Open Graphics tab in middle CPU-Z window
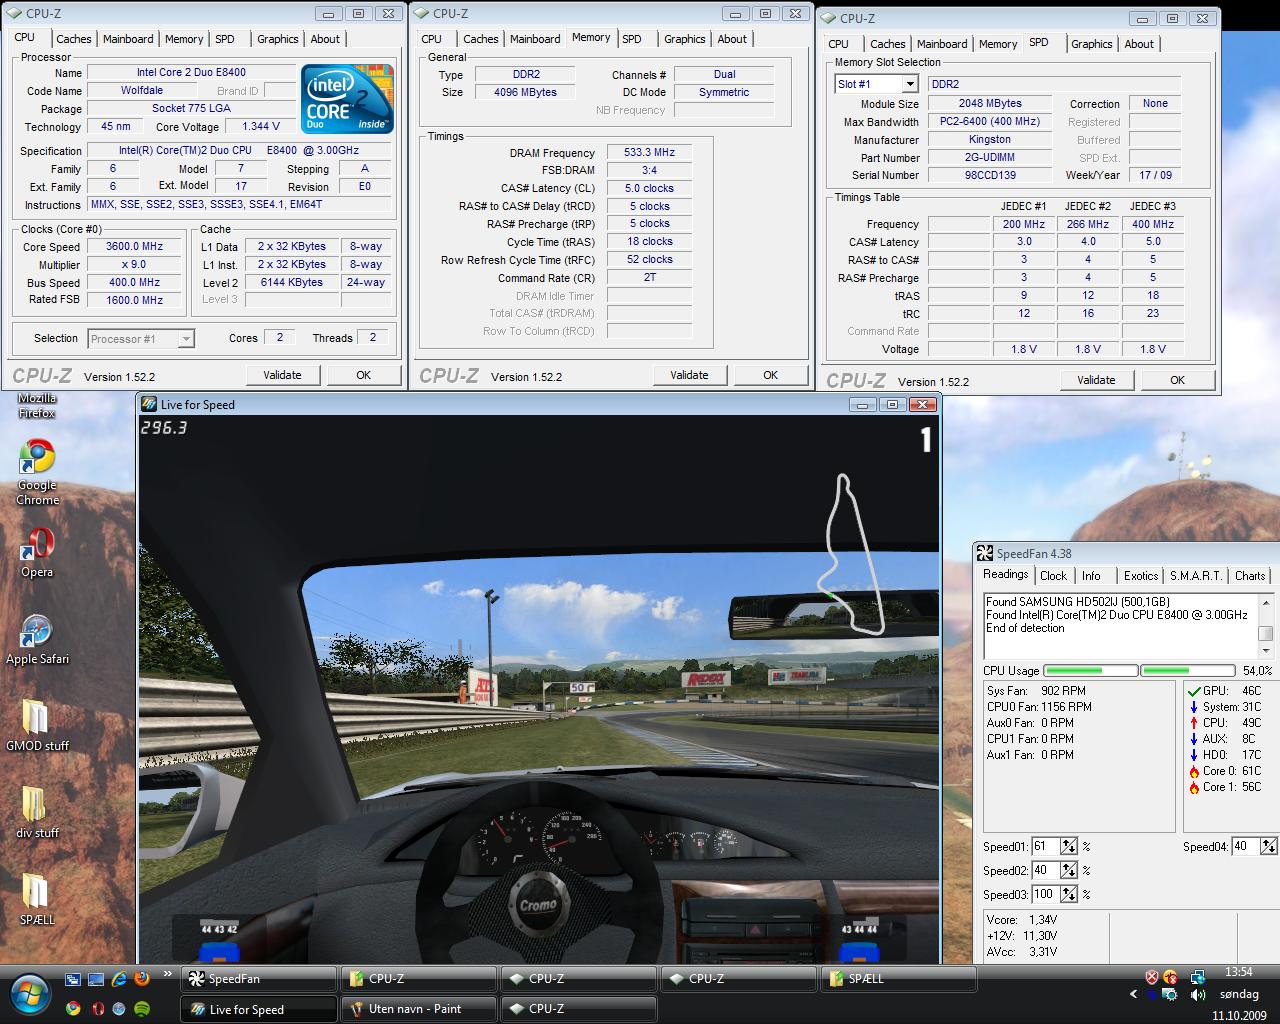 click(x=685, y=39)
